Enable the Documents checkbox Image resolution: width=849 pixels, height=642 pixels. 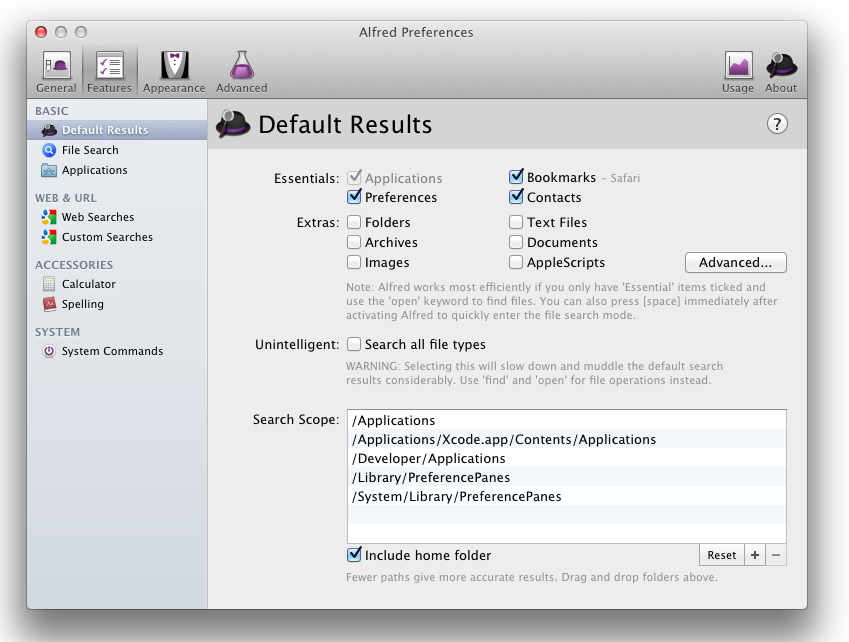click(516, 242)
